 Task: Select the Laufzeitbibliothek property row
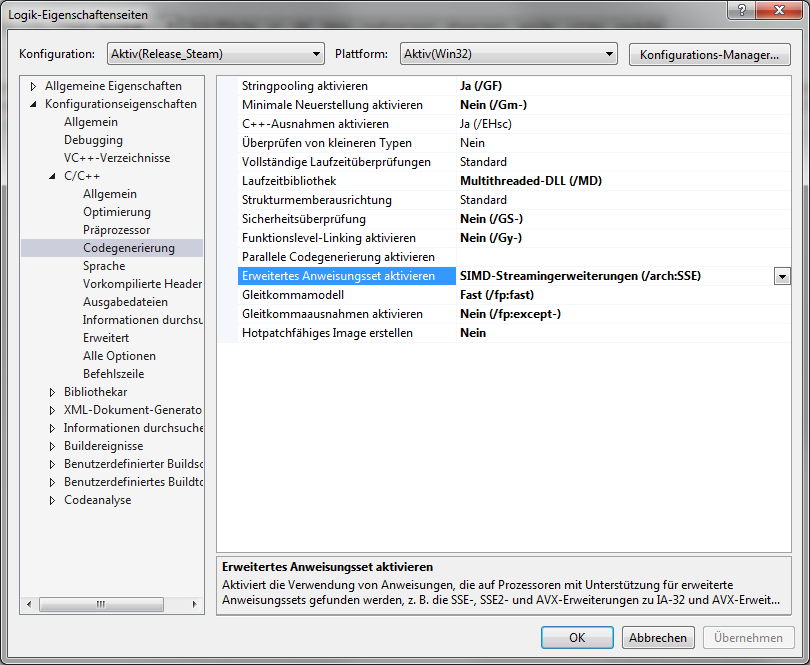point(289,181)
